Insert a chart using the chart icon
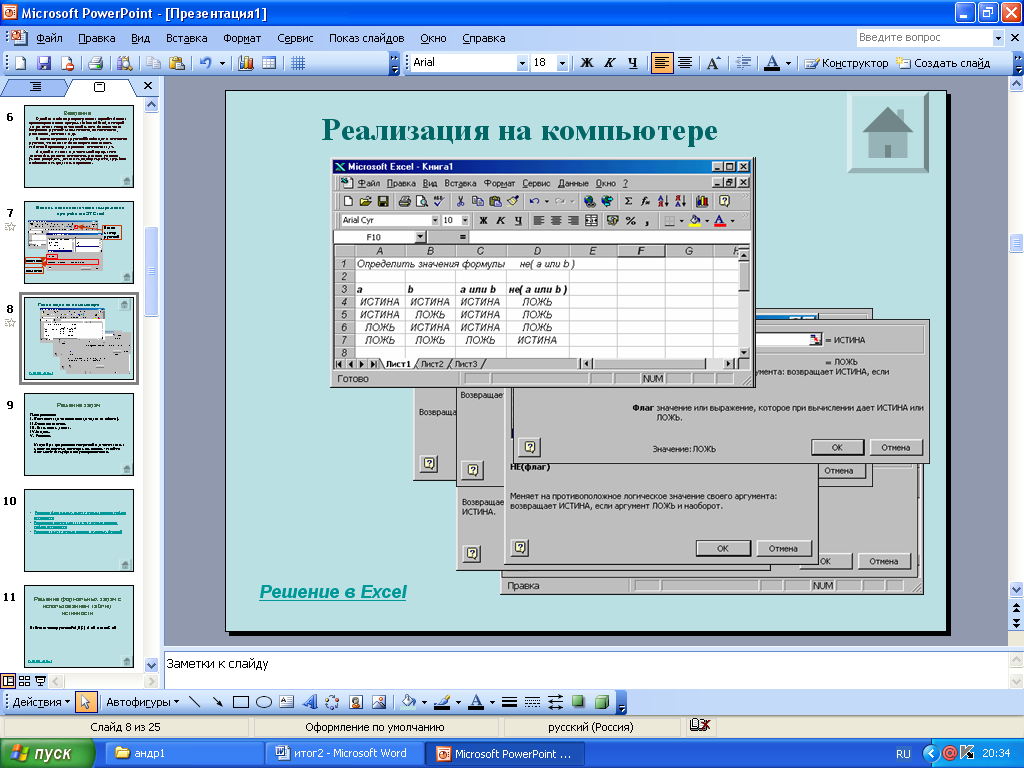The height and width of the screenshot is (768, 1024). 246,63
